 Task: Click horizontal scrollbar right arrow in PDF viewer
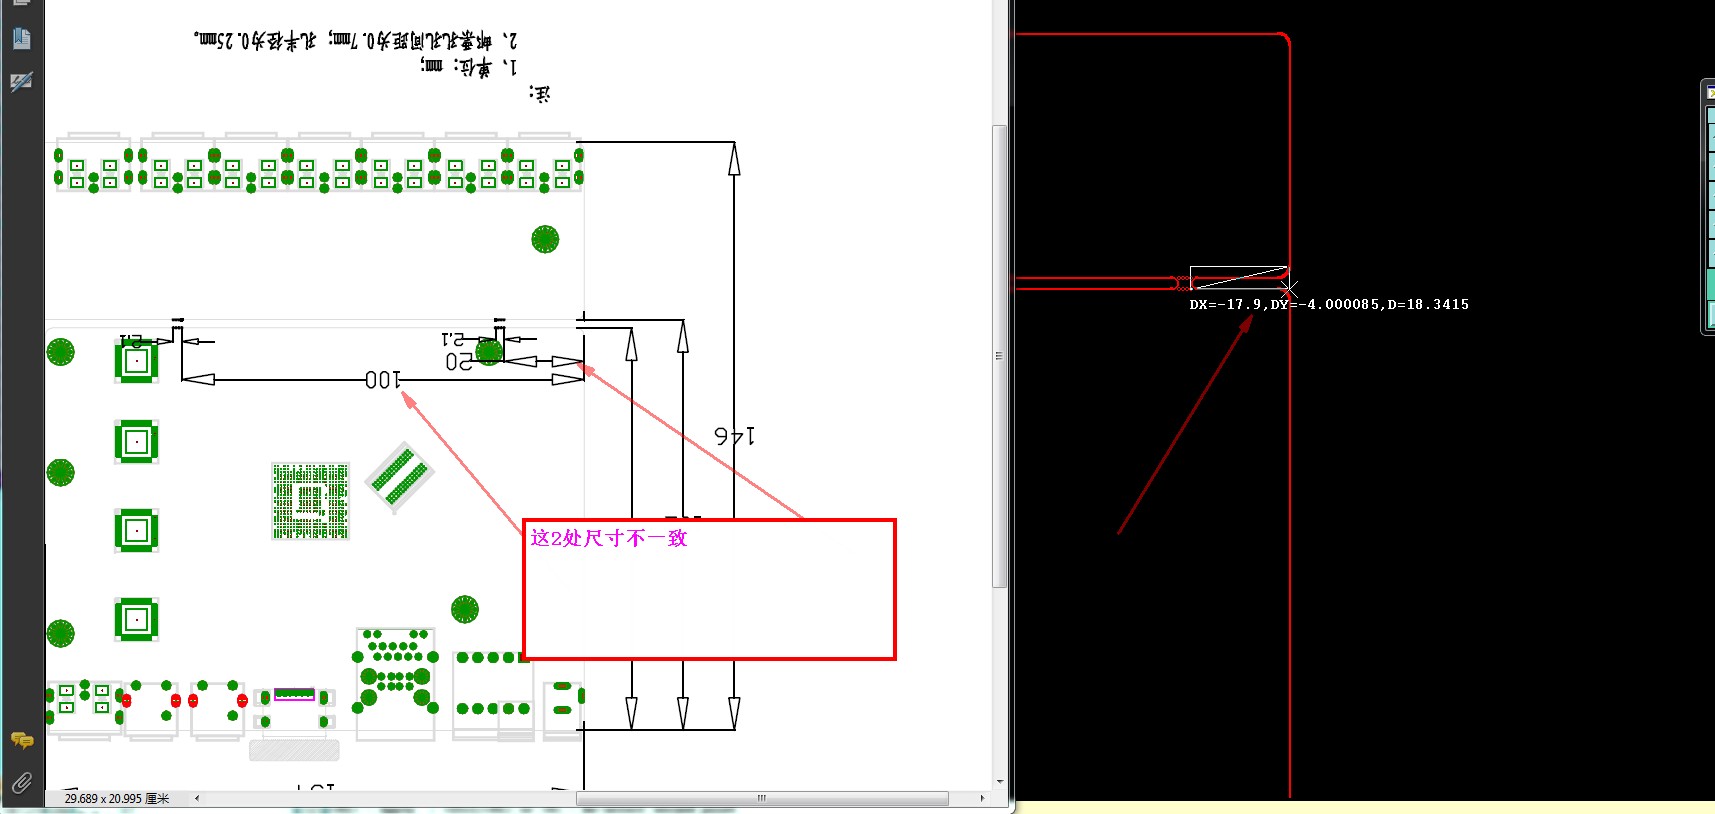982,798
